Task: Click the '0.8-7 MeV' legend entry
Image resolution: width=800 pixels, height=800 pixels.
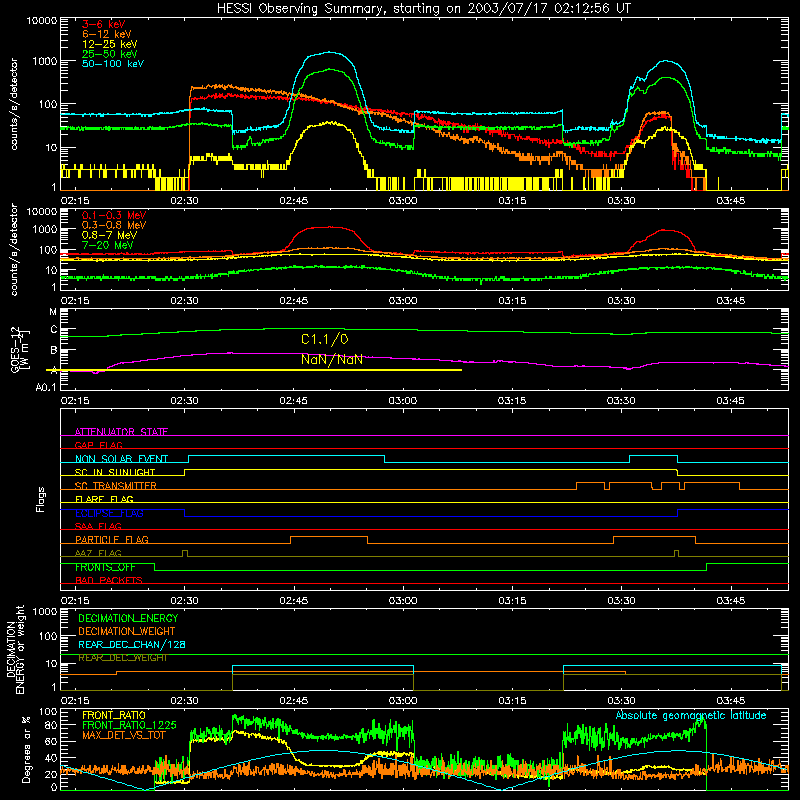Action: 109,235
